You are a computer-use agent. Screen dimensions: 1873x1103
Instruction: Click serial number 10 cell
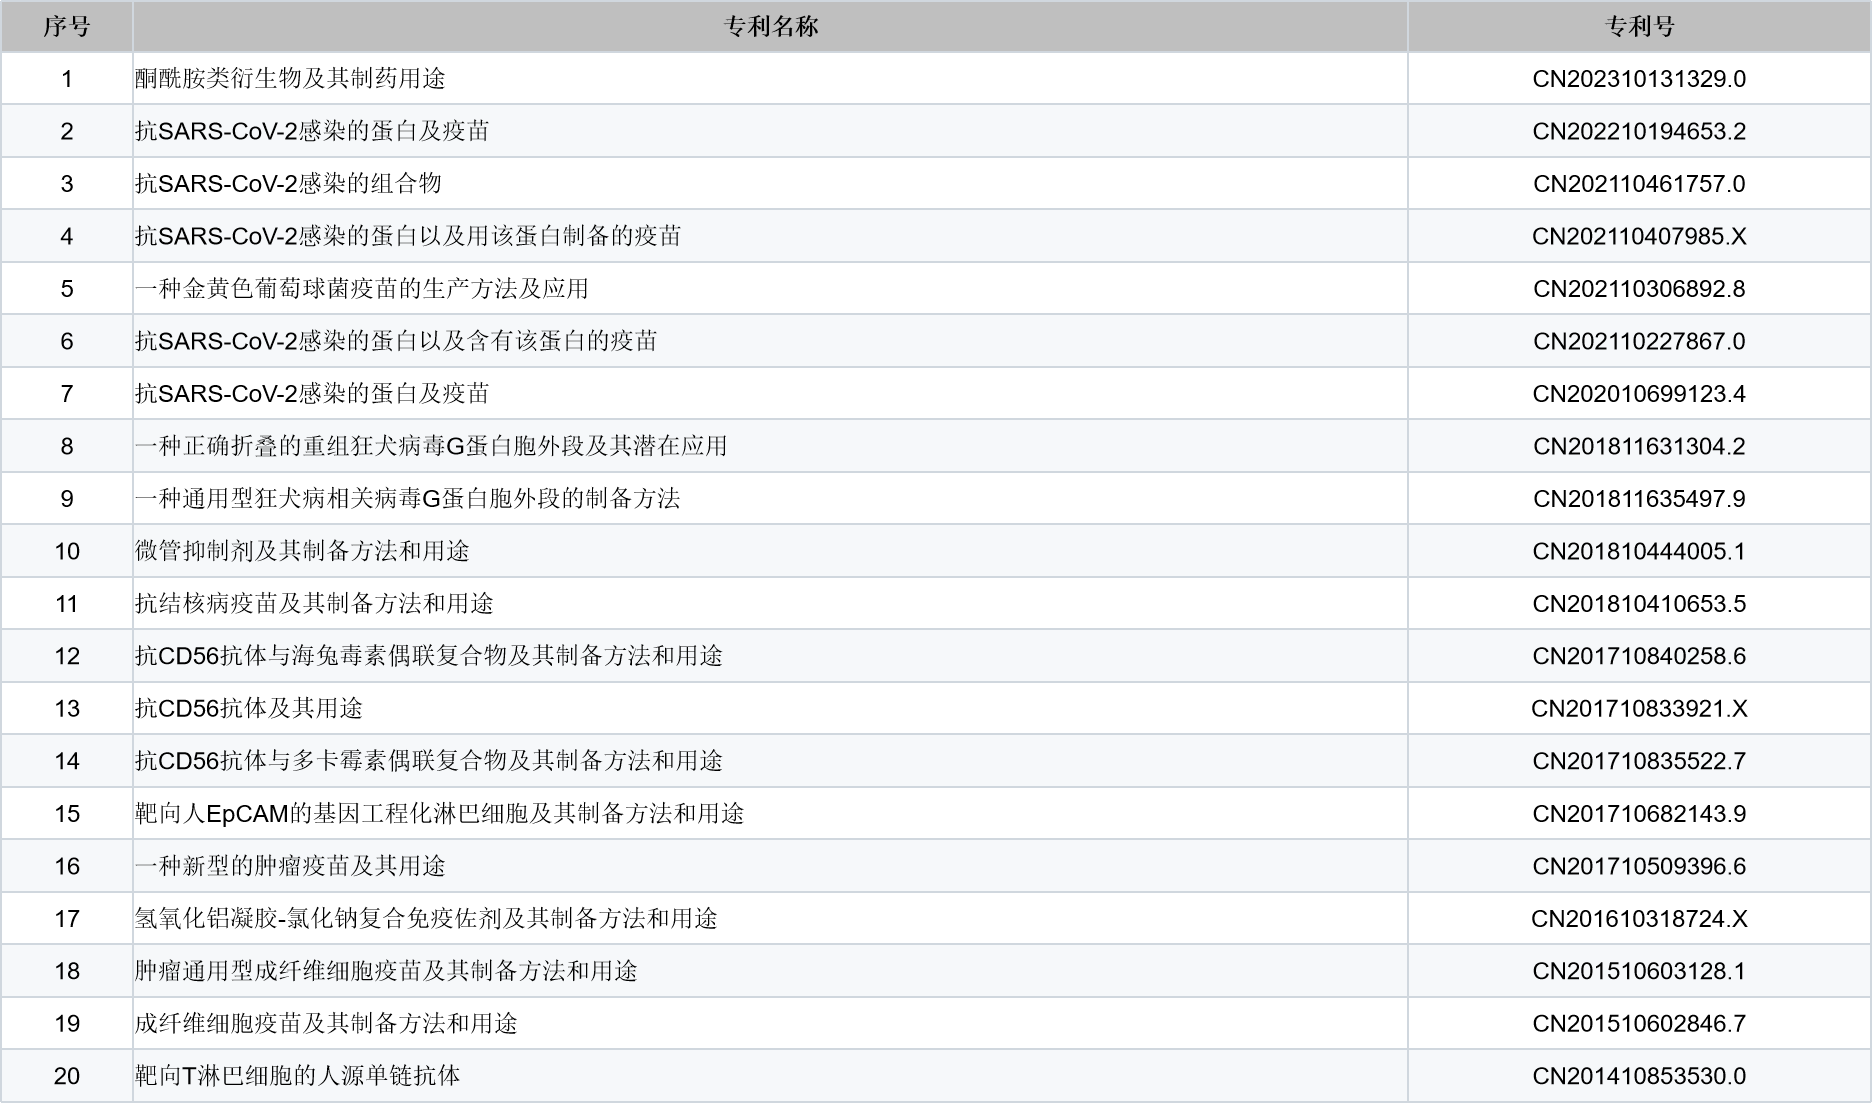(x=67, y=551)
